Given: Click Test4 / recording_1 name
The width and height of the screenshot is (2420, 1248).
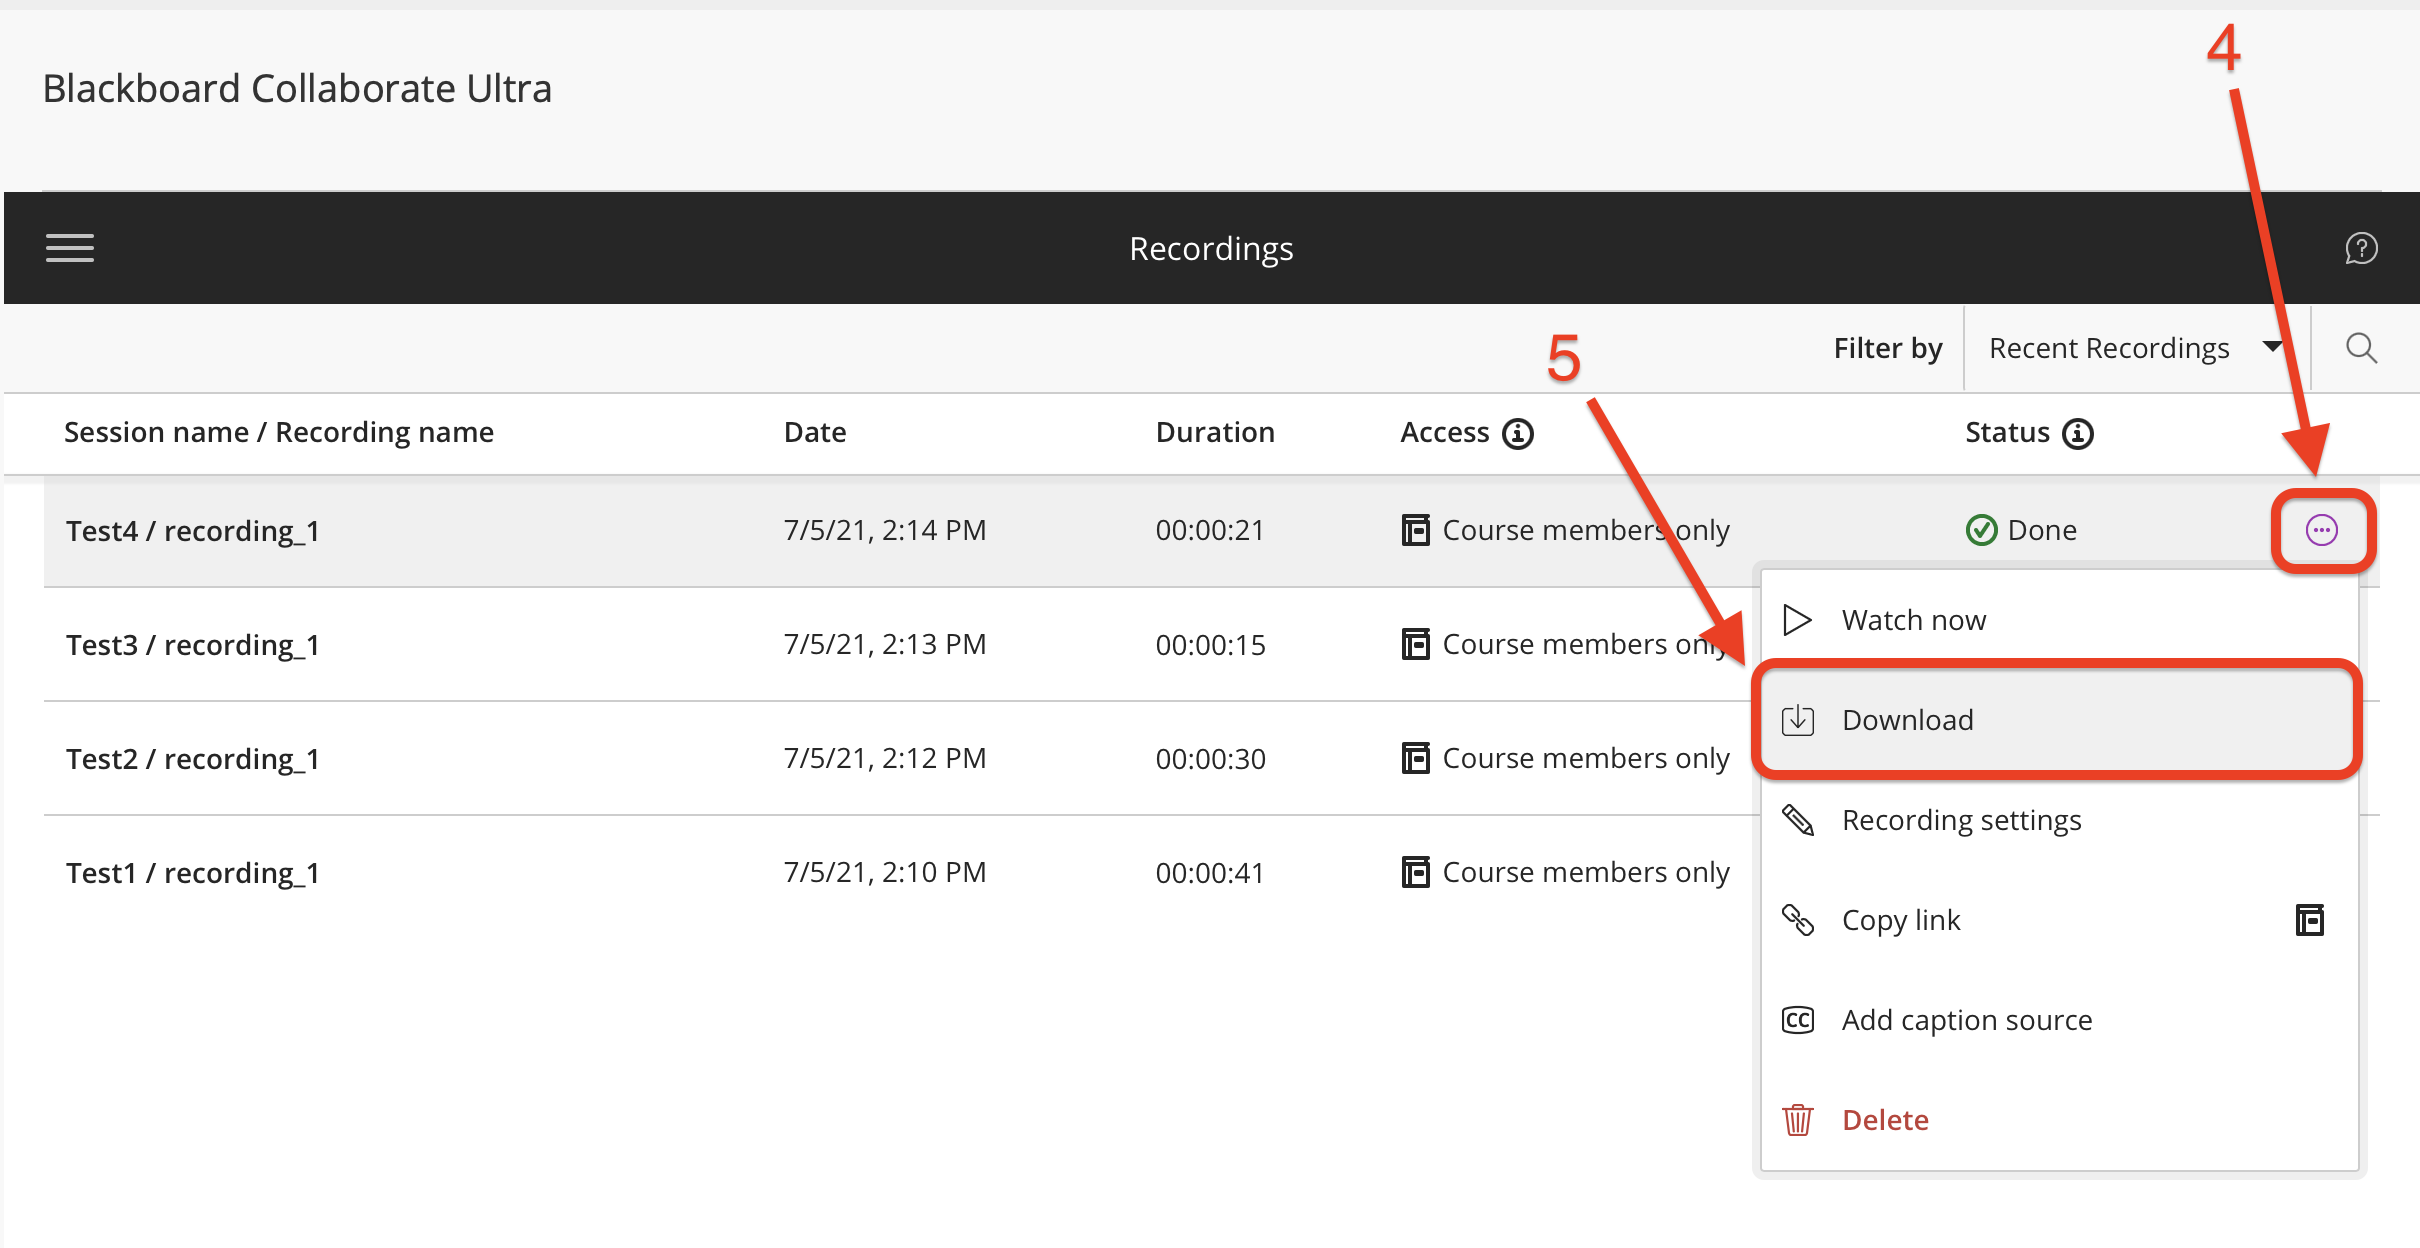Looking at the screenshot, I should click(x=193, y=531).
